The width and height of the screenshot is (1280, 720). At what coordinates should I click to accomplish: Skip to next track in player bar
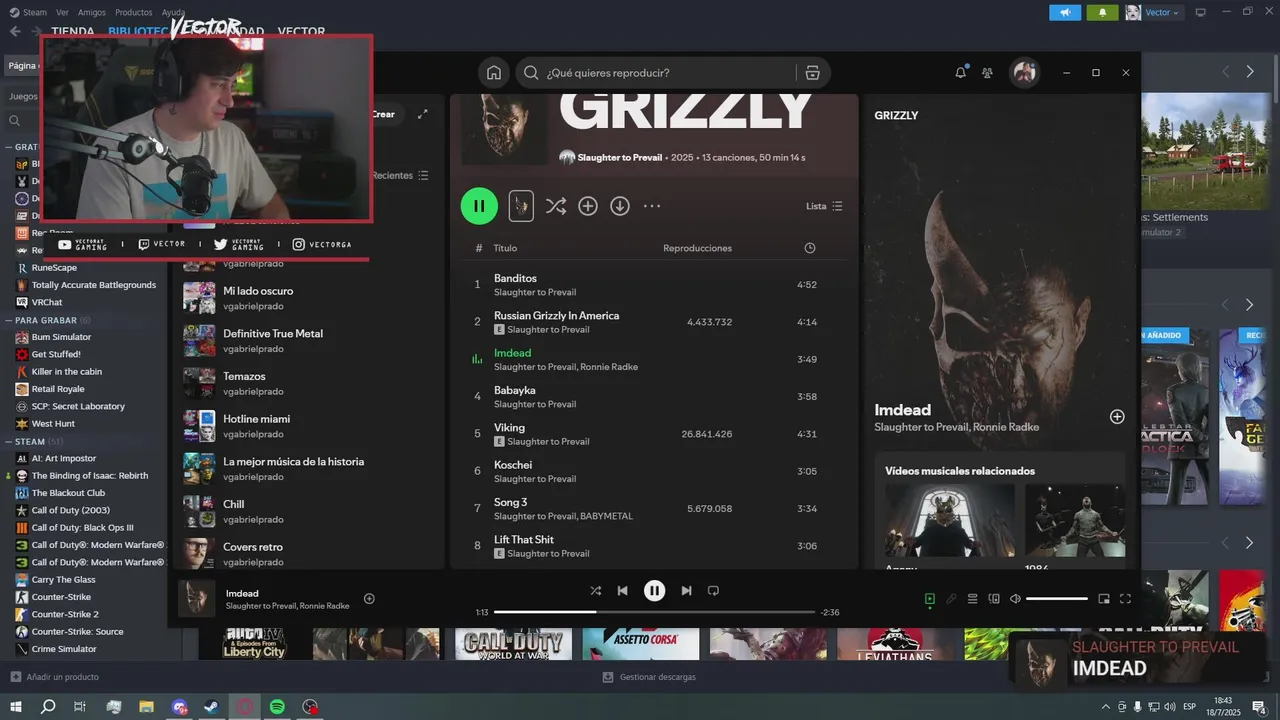tap(686, 591)
